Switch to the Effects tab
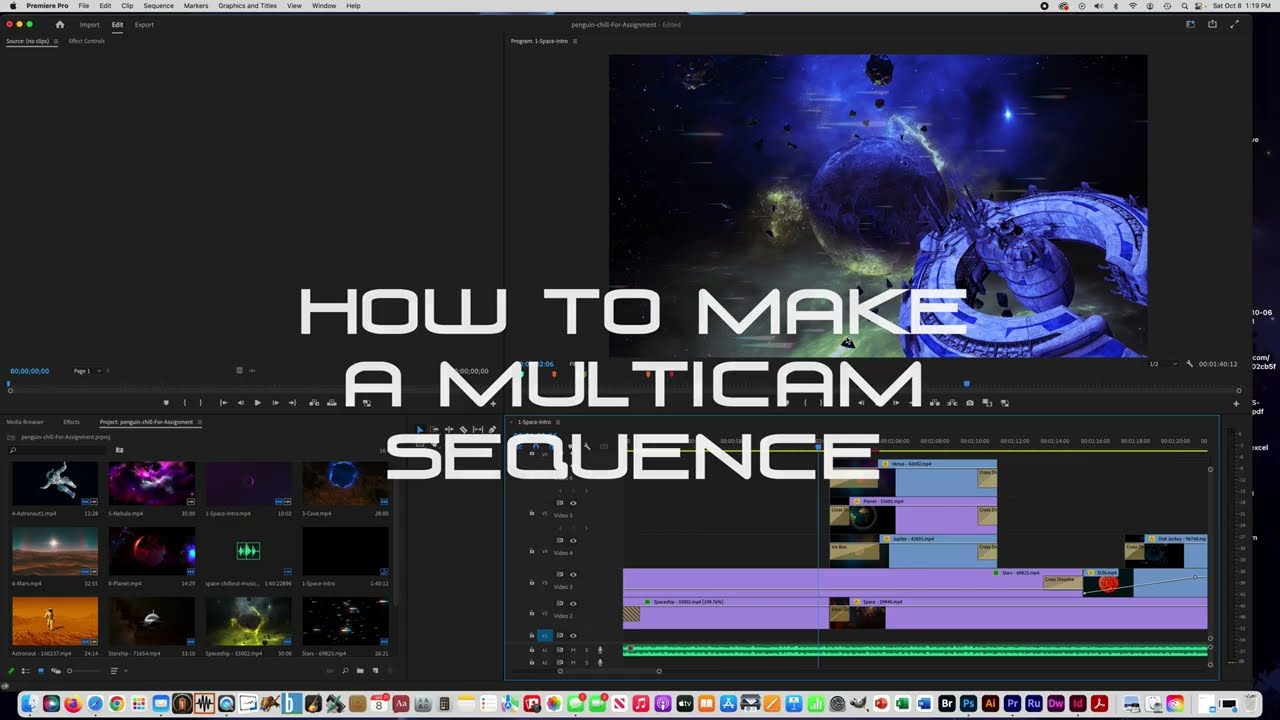The width and height of the screenshot is (1280, 720). click(71, 422)
